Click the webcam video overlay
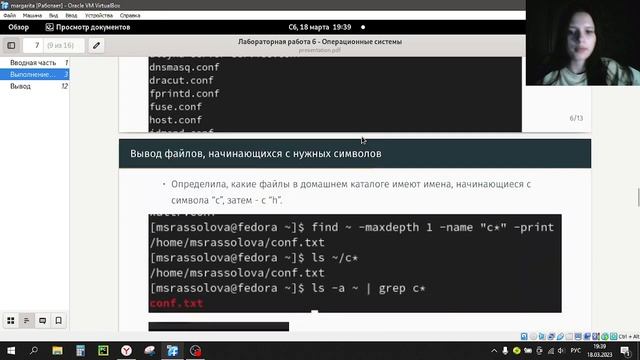This screenshot has width=640, height=360. click(x=583, y=42)
